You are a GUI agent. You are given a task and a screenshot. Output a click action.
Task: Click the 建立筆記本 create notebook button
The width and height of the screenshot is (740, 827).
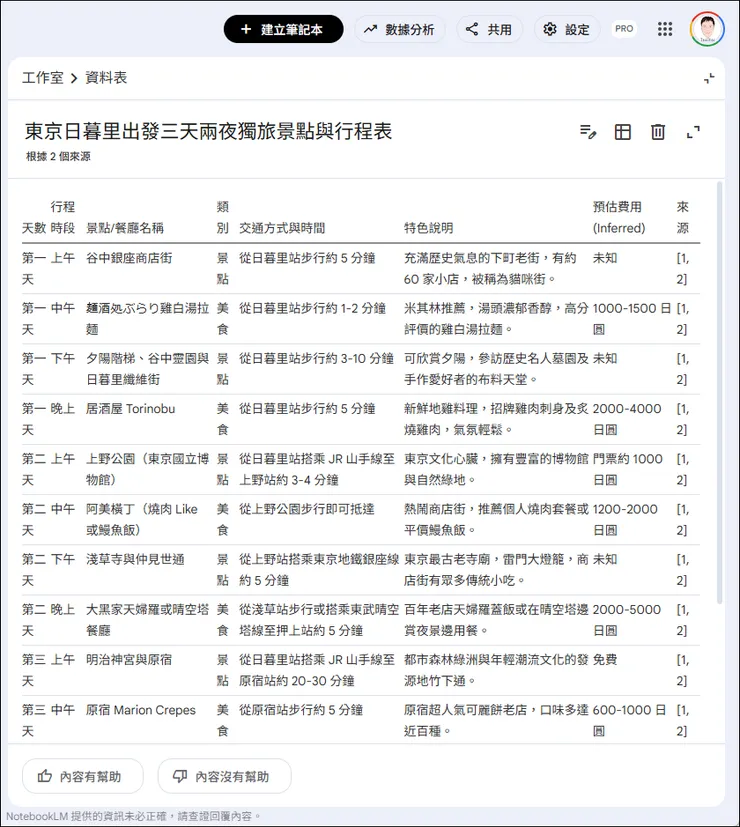pos(283,29)
